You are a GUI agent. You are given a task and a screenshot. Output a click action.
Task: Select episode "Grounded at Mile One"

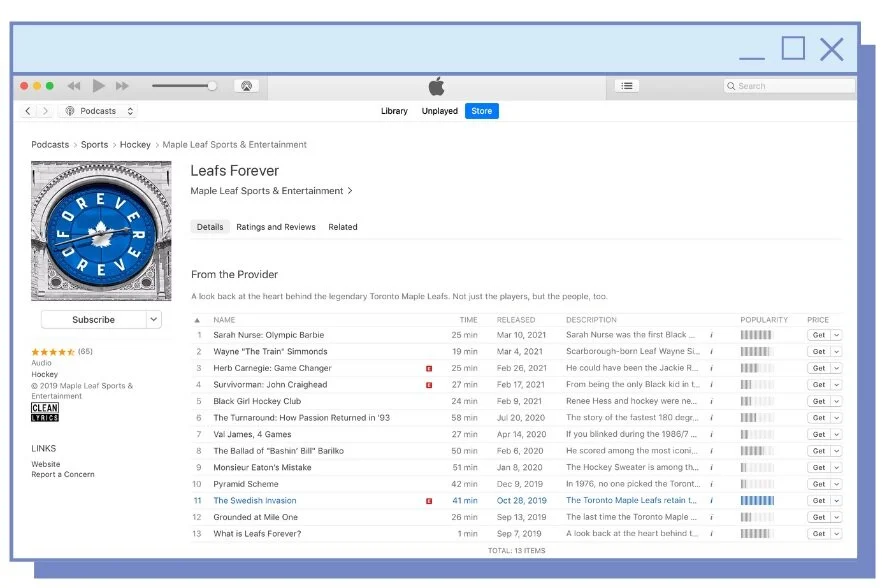pos(255,517)
